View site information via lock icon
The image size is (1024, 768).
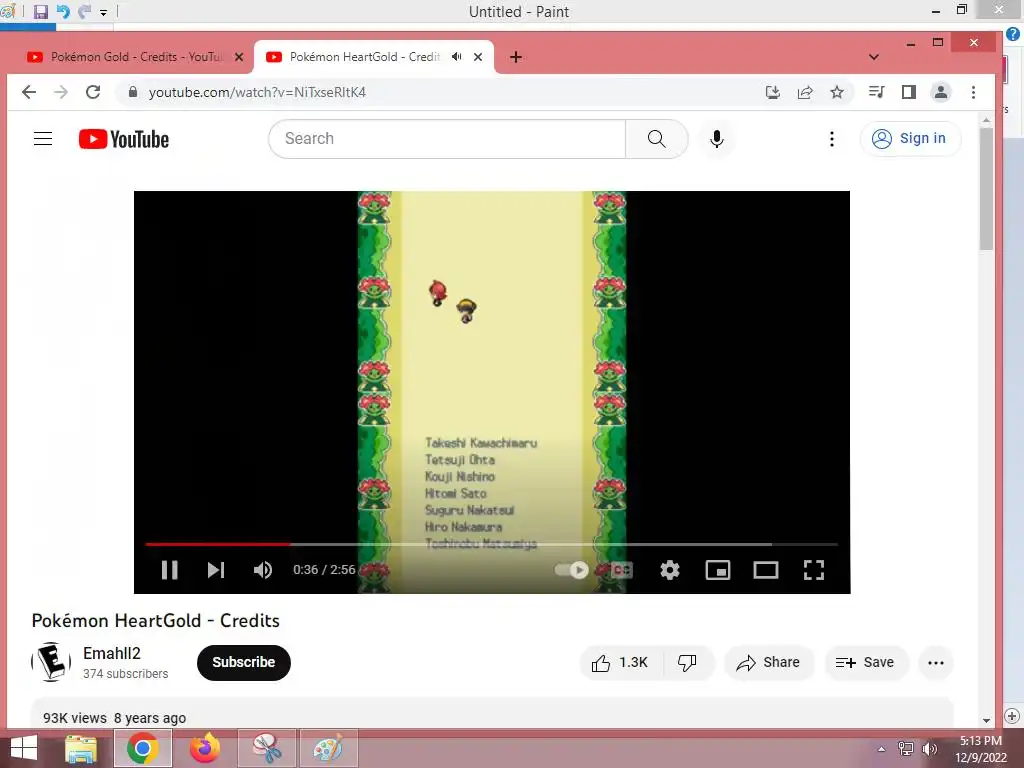pyautogui.click(x=133, y=92)
